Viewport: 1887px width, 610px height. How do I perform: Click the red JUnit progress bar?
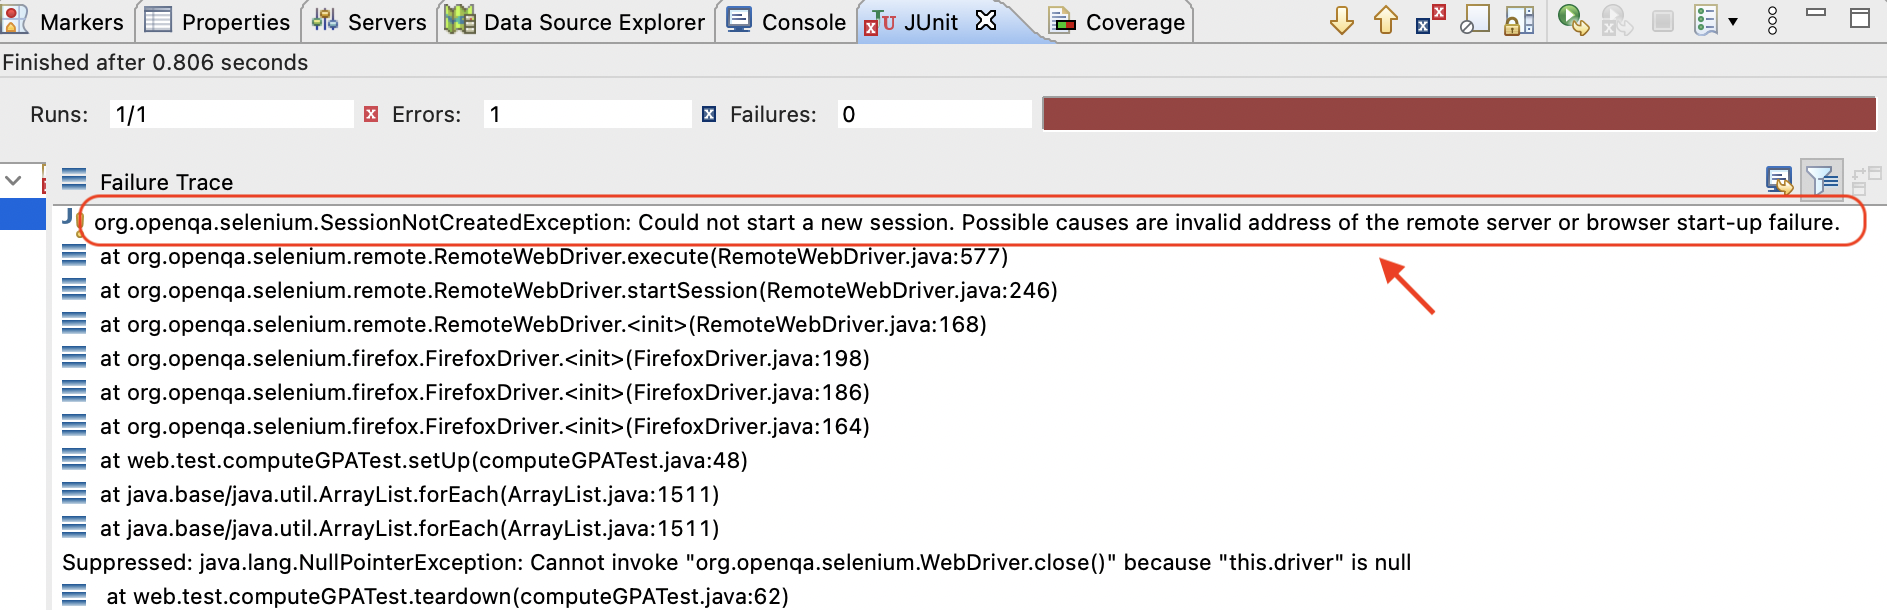coord(1458,114)
